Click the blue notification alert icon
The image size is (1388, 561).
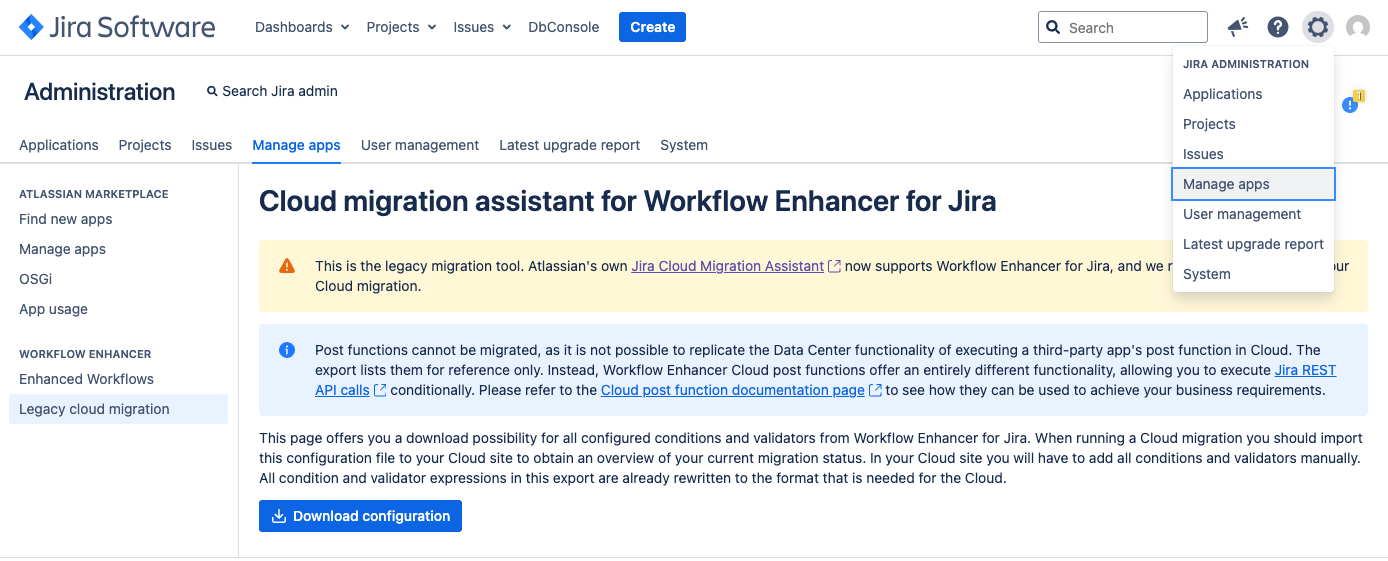[1351, 103]
